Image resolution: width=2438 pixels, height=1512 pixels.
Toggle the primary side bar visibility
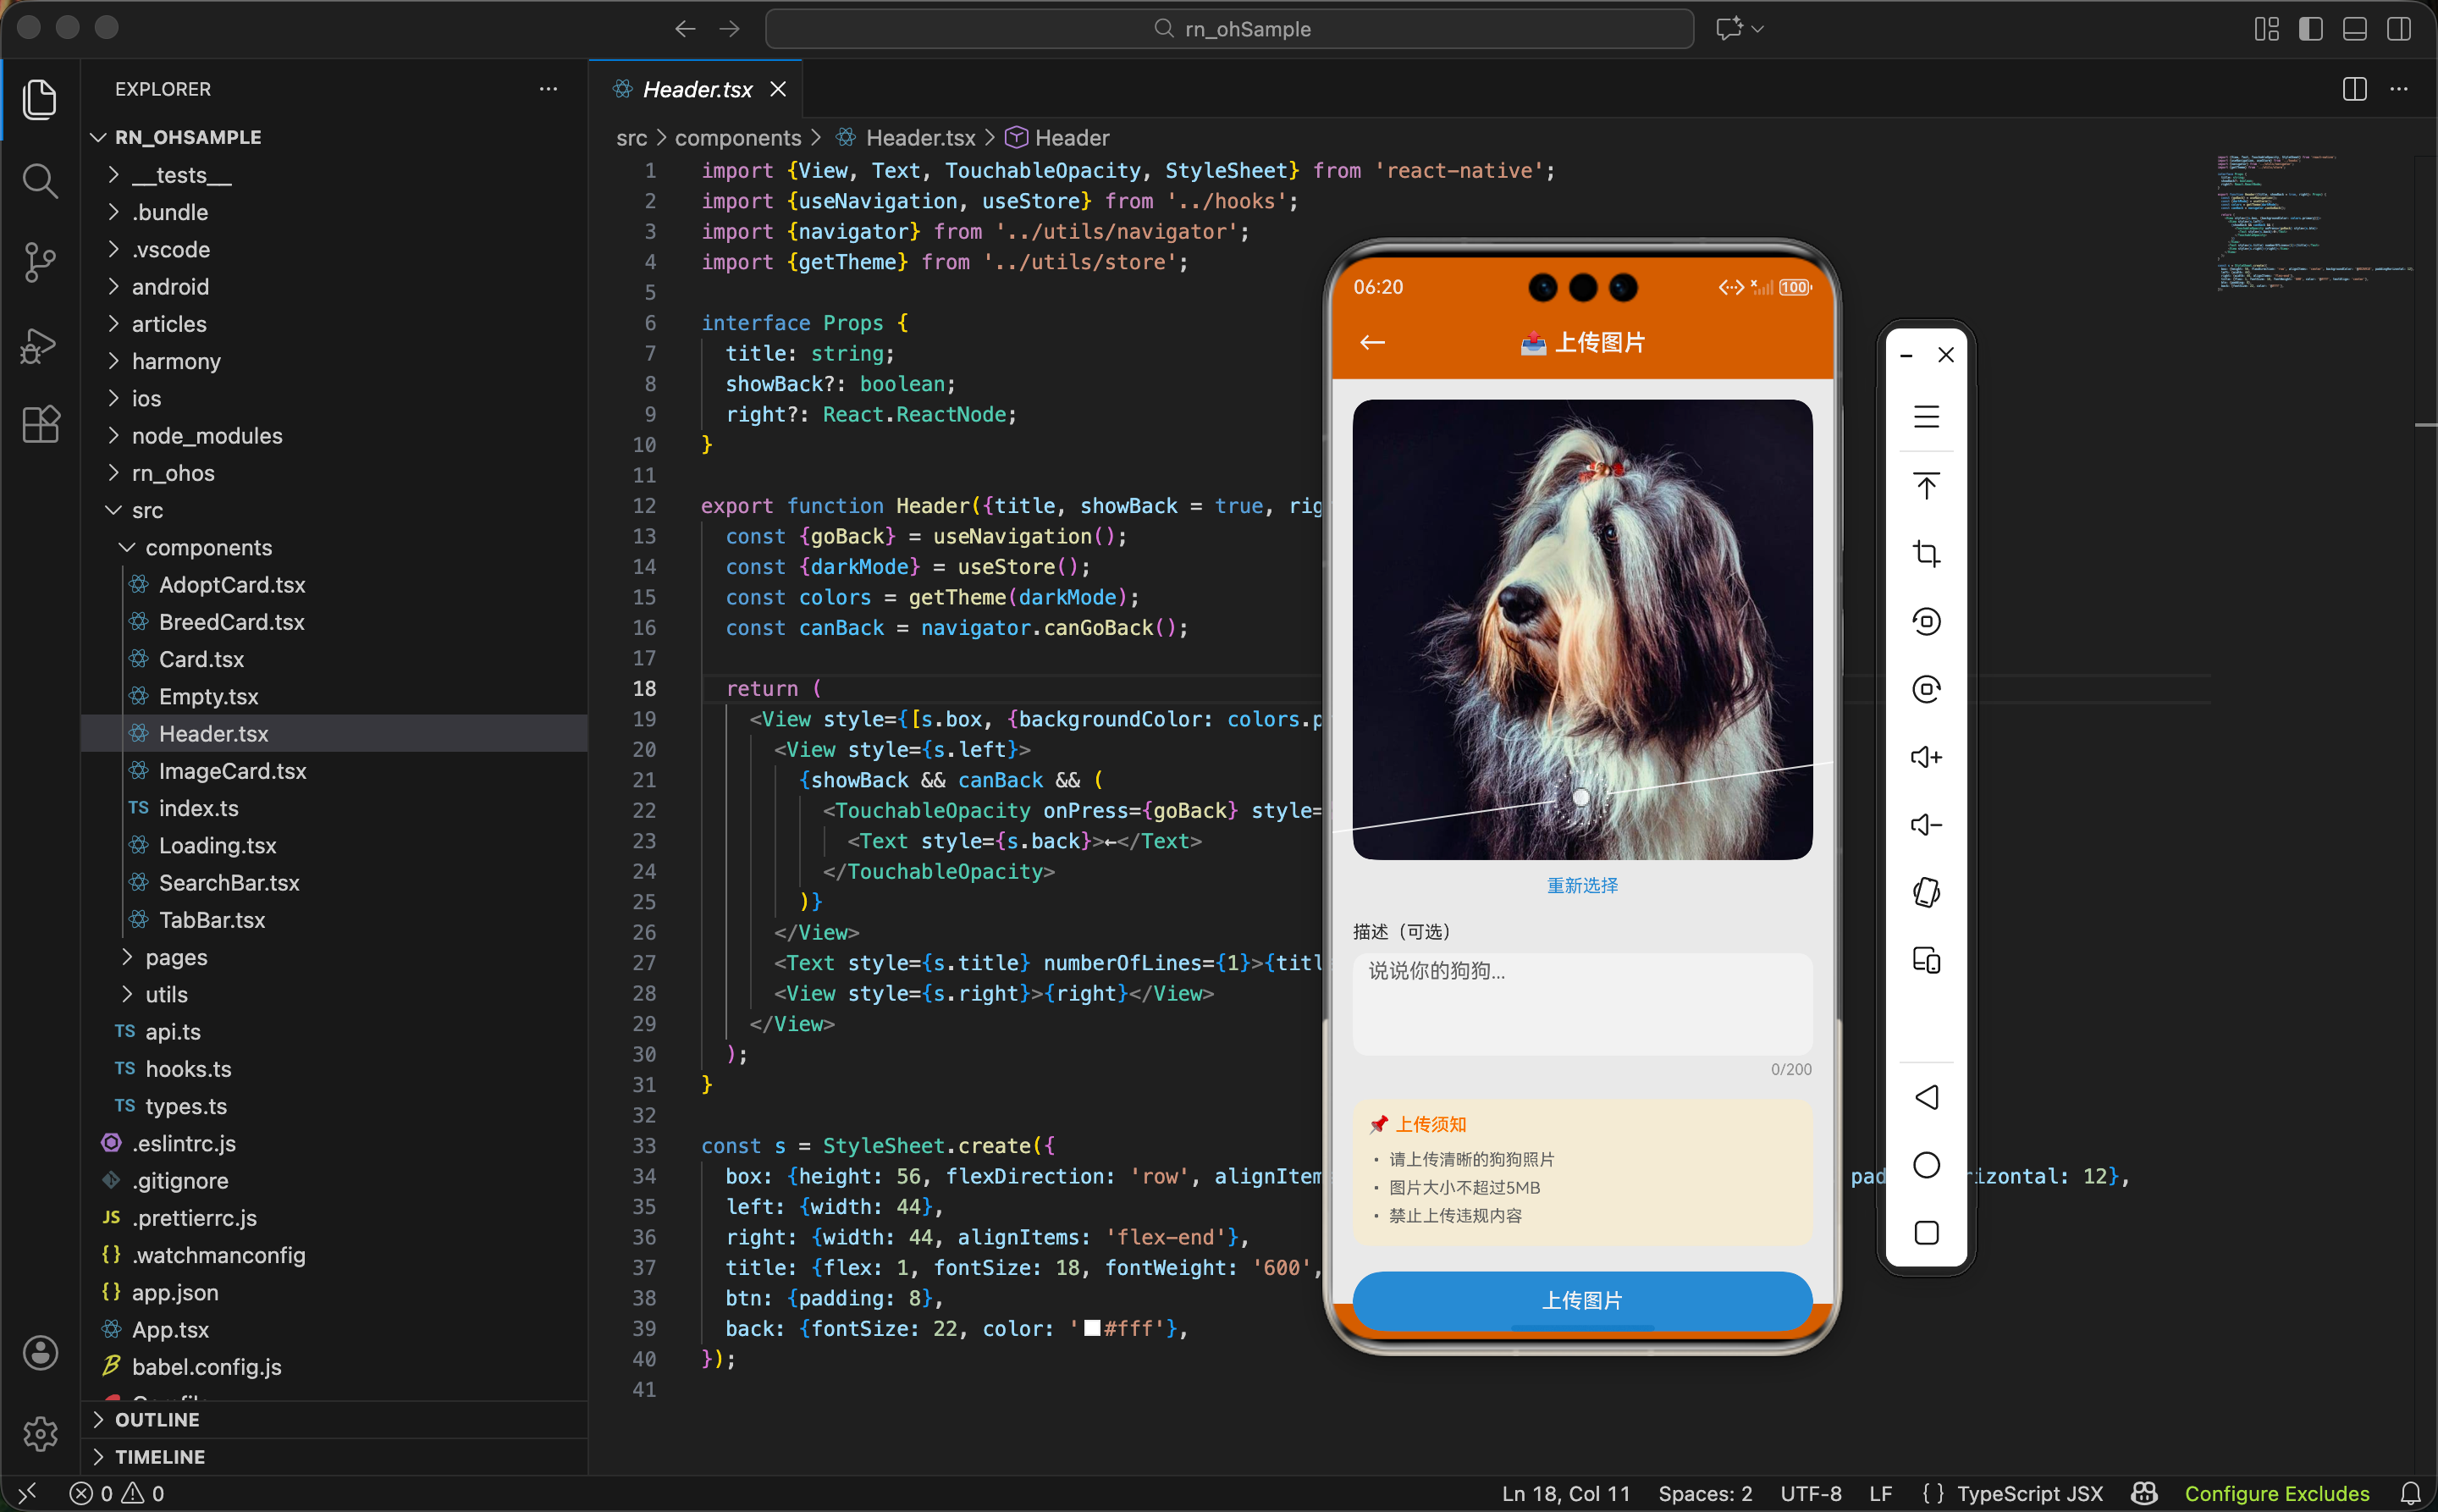tap(2310, 29)
